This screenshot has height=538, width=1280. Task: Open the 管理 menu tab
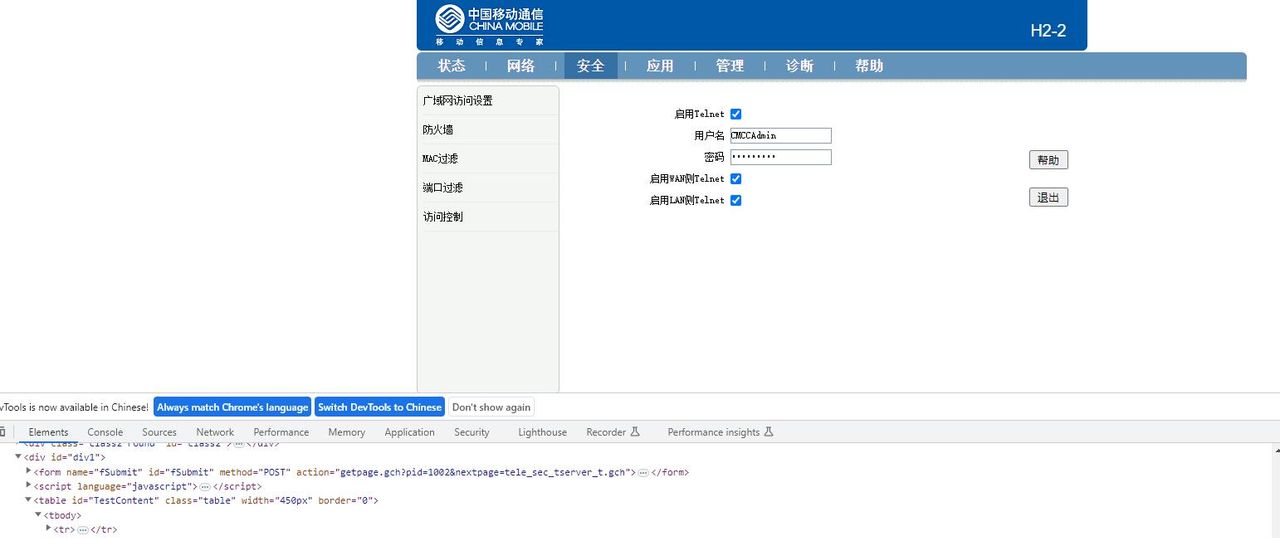coord(730,66)
